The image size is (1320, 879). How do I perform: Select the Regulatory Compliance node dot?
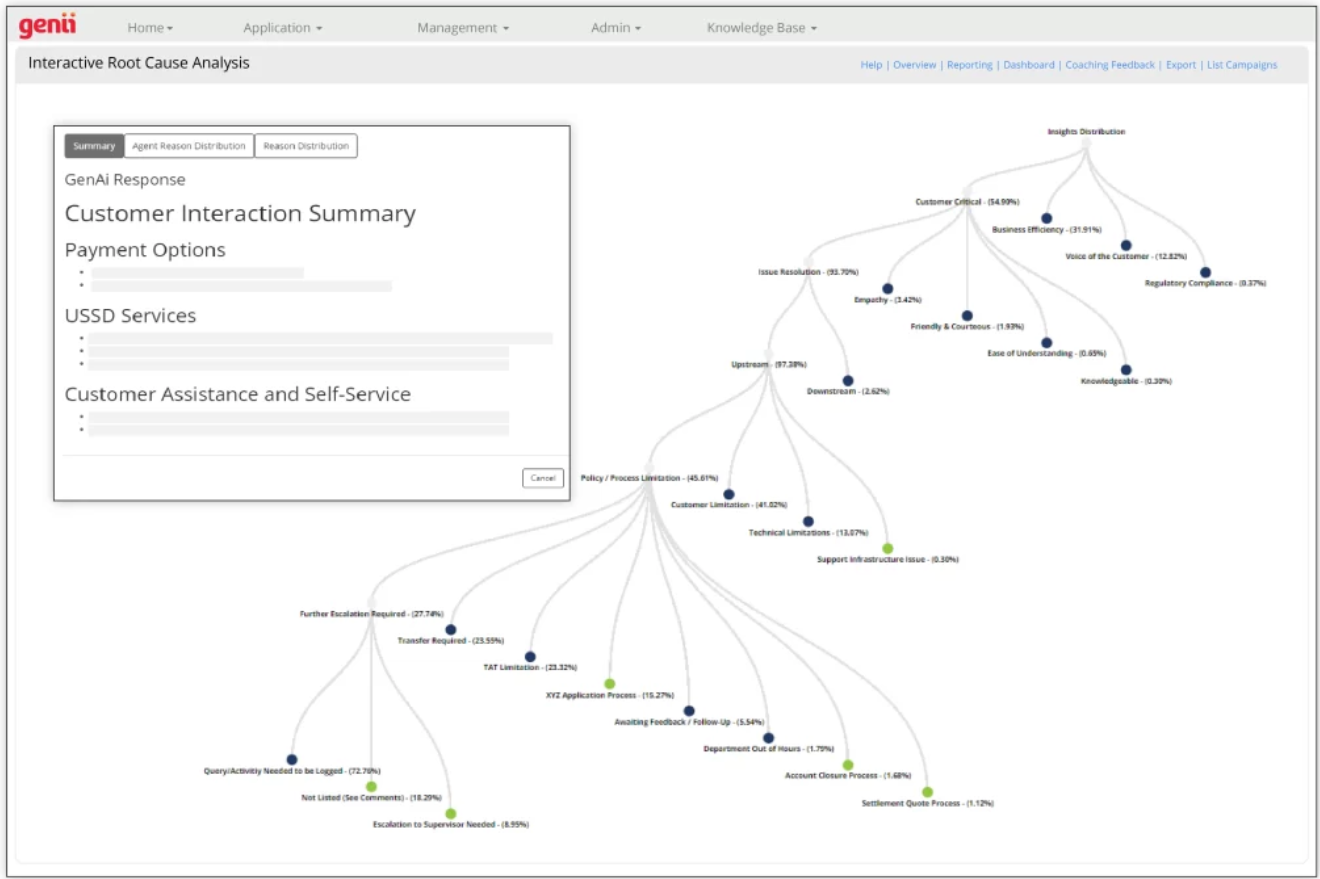click(x=1205, y=272)
